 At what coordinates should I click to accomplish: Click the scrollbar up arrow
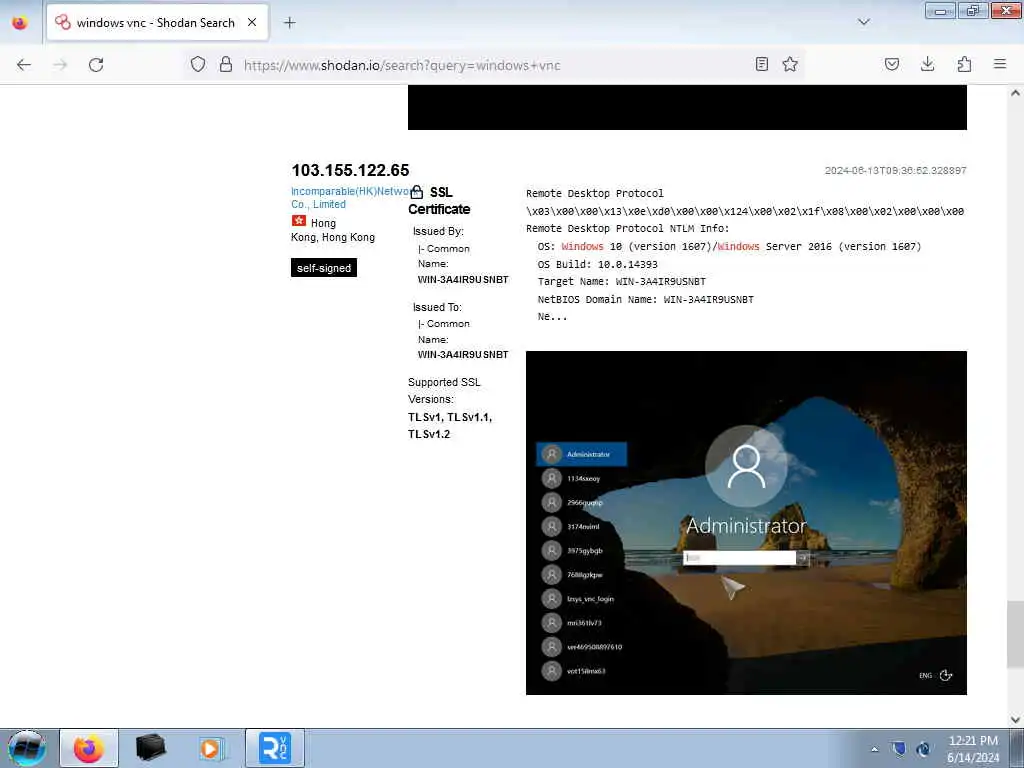click(1015, 93)
